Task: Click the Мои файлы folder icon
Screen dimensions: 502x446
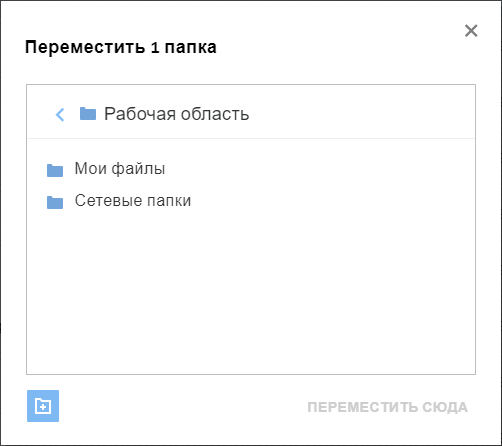Action: point(55,170)
